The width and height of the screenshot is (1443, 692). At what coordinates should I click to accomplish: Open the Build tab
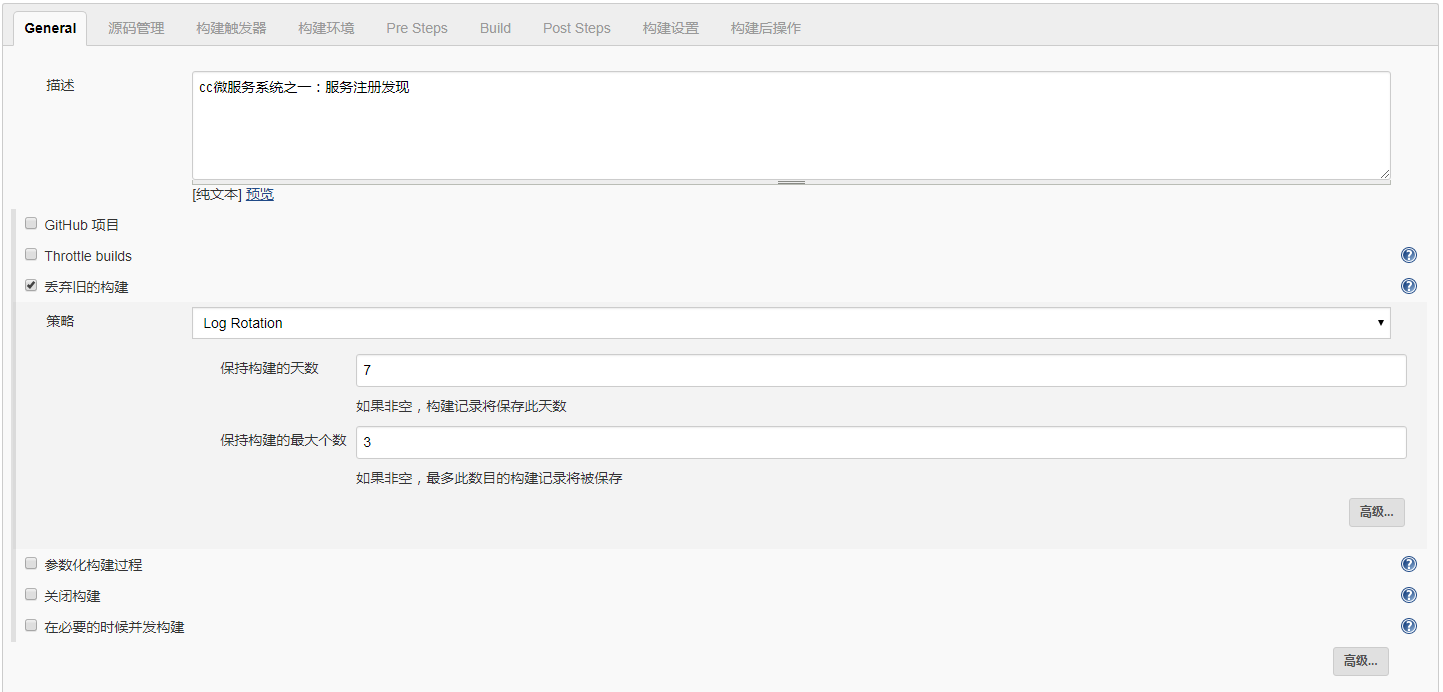click(495, 28)
